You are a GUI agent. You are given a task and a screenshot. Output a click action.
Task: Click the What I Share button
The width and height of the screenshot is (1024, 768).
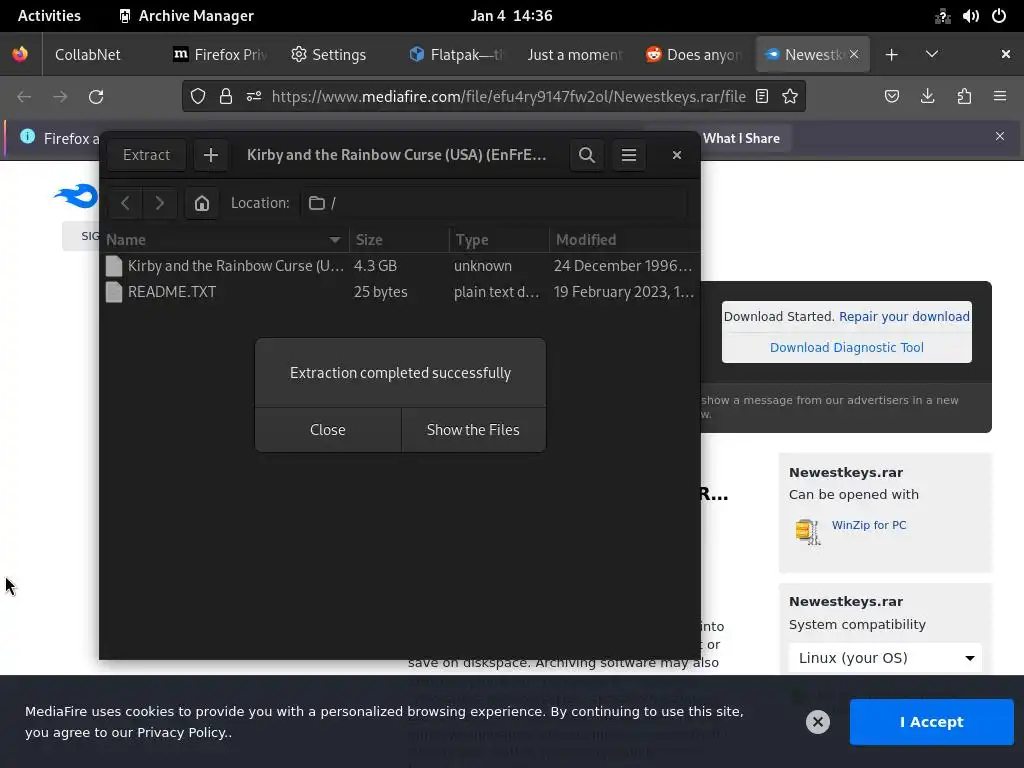[x=741, y=138]
